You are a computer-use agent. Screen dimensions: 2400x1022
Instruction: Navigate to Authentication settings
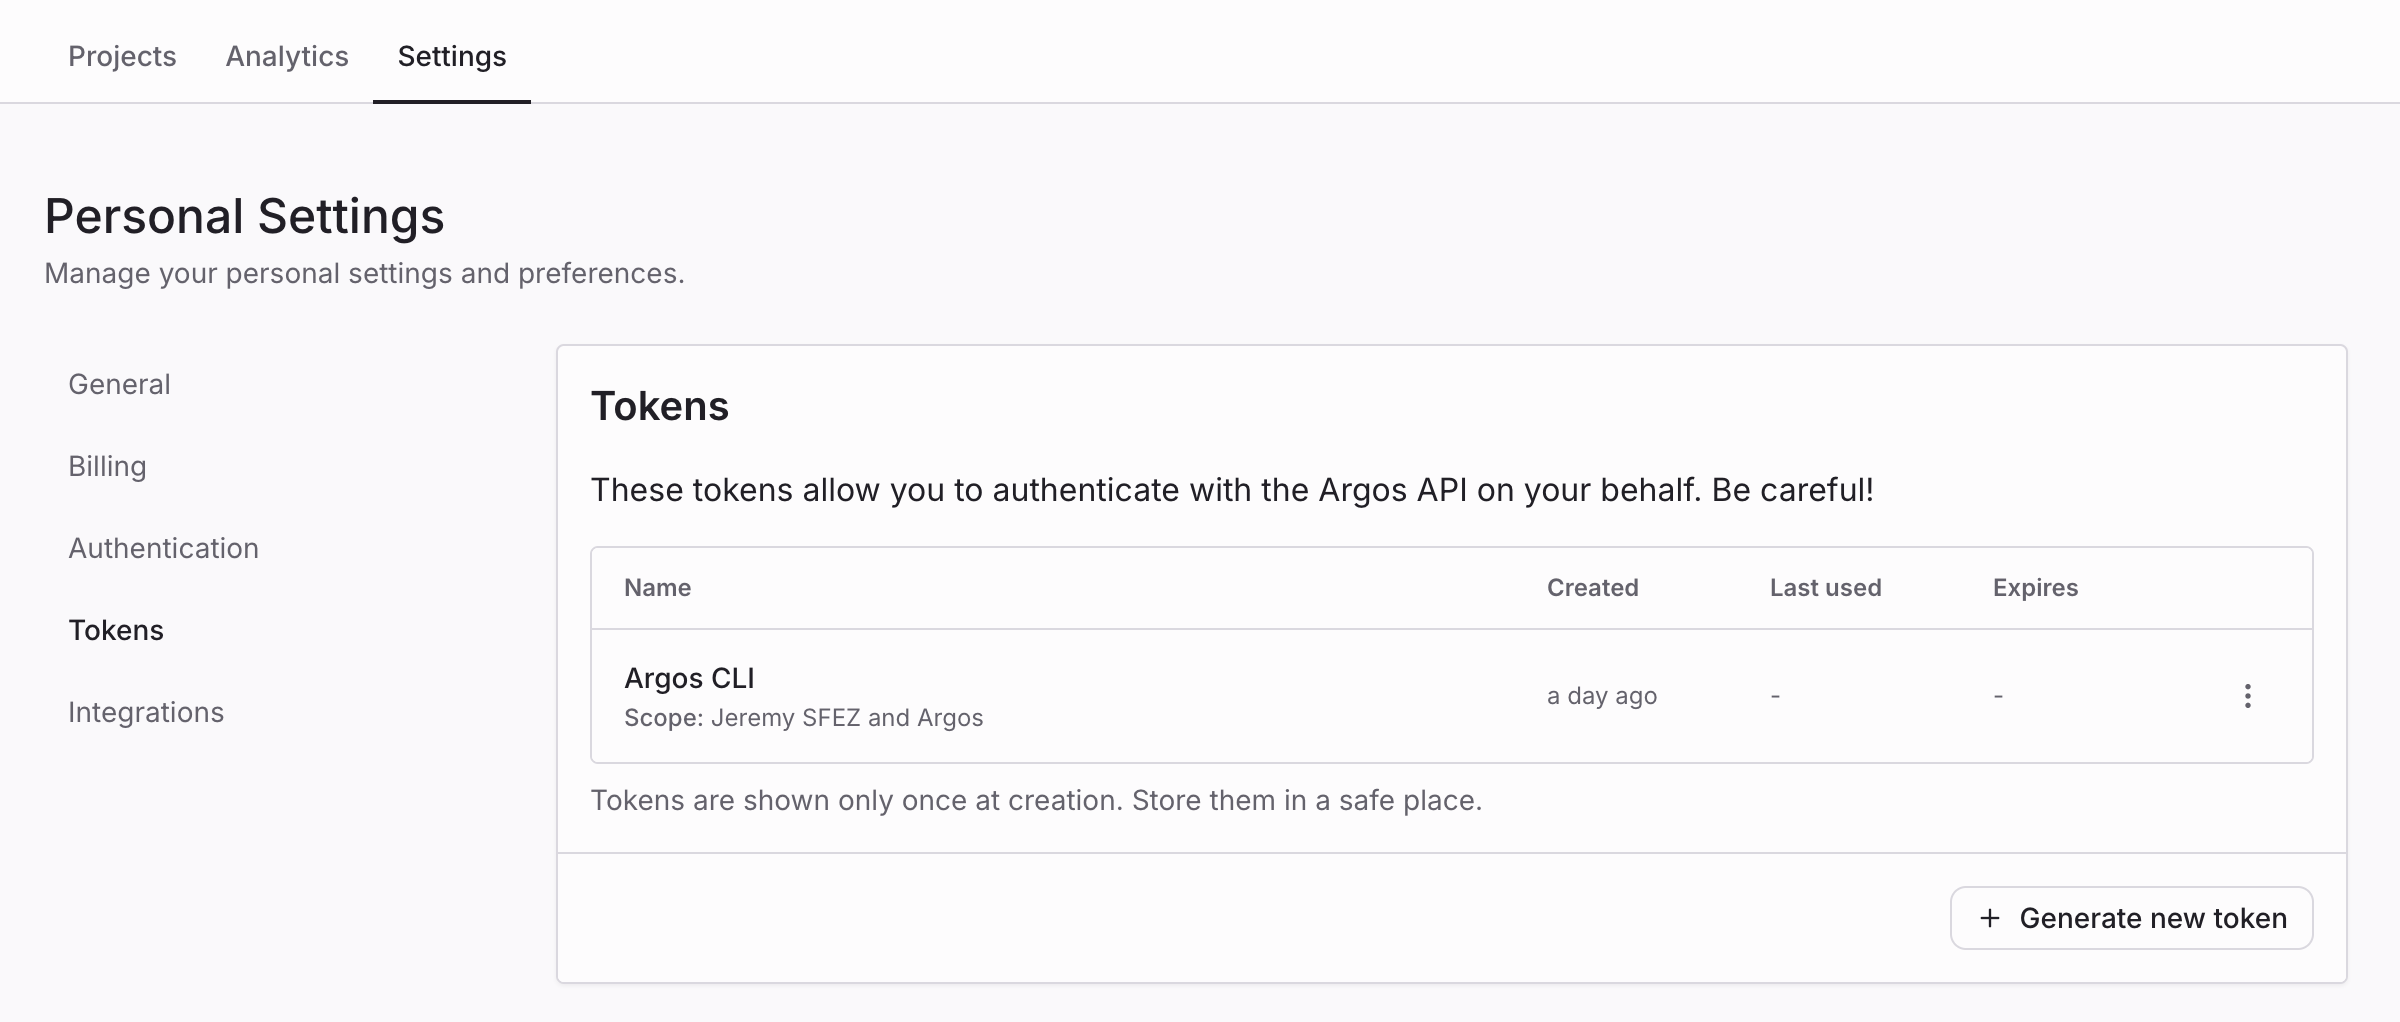(x=163, y=548)
